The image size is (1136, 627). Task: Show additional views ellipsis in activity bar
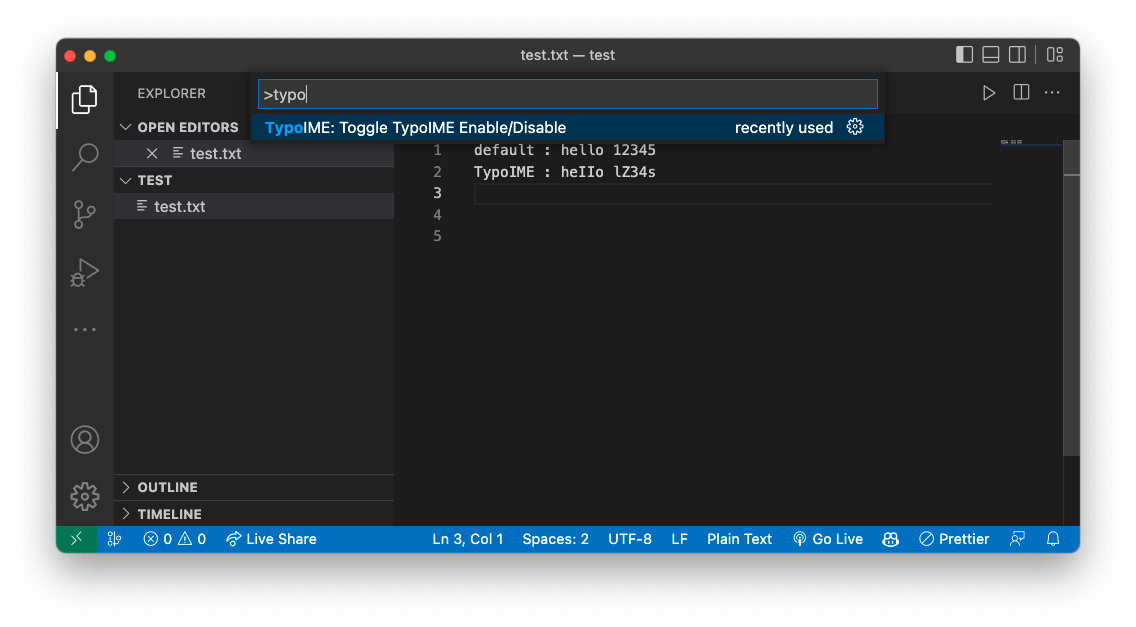85,330
